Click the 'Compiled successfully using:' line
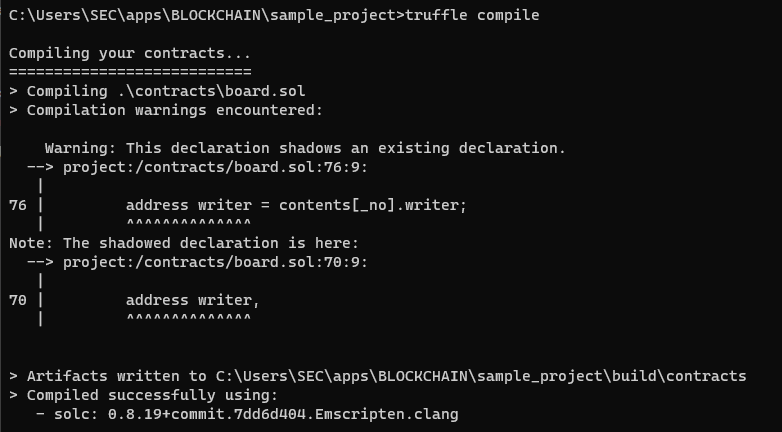Viewport: 782px width, 432px height. [x=152, y=395]
